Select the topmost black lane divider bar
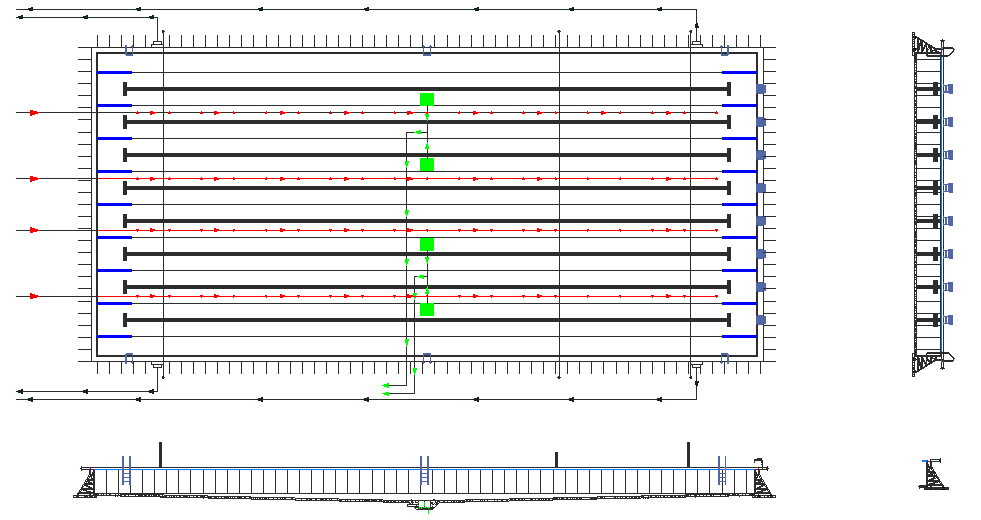This screenshot has height=520, width=981. click(x=427, y=89)
